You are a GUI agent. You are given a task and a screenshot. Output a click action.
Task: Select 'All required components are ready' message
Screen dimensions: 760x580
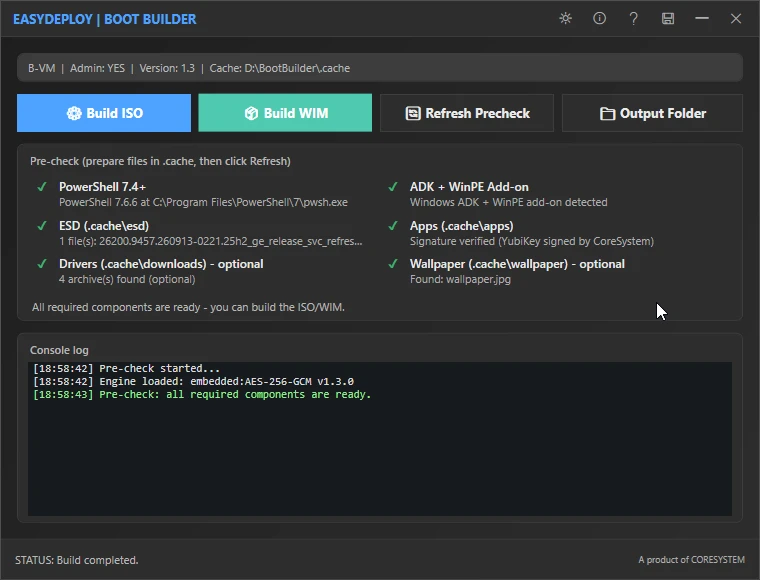pyautogui.click(x=188, y=307)
